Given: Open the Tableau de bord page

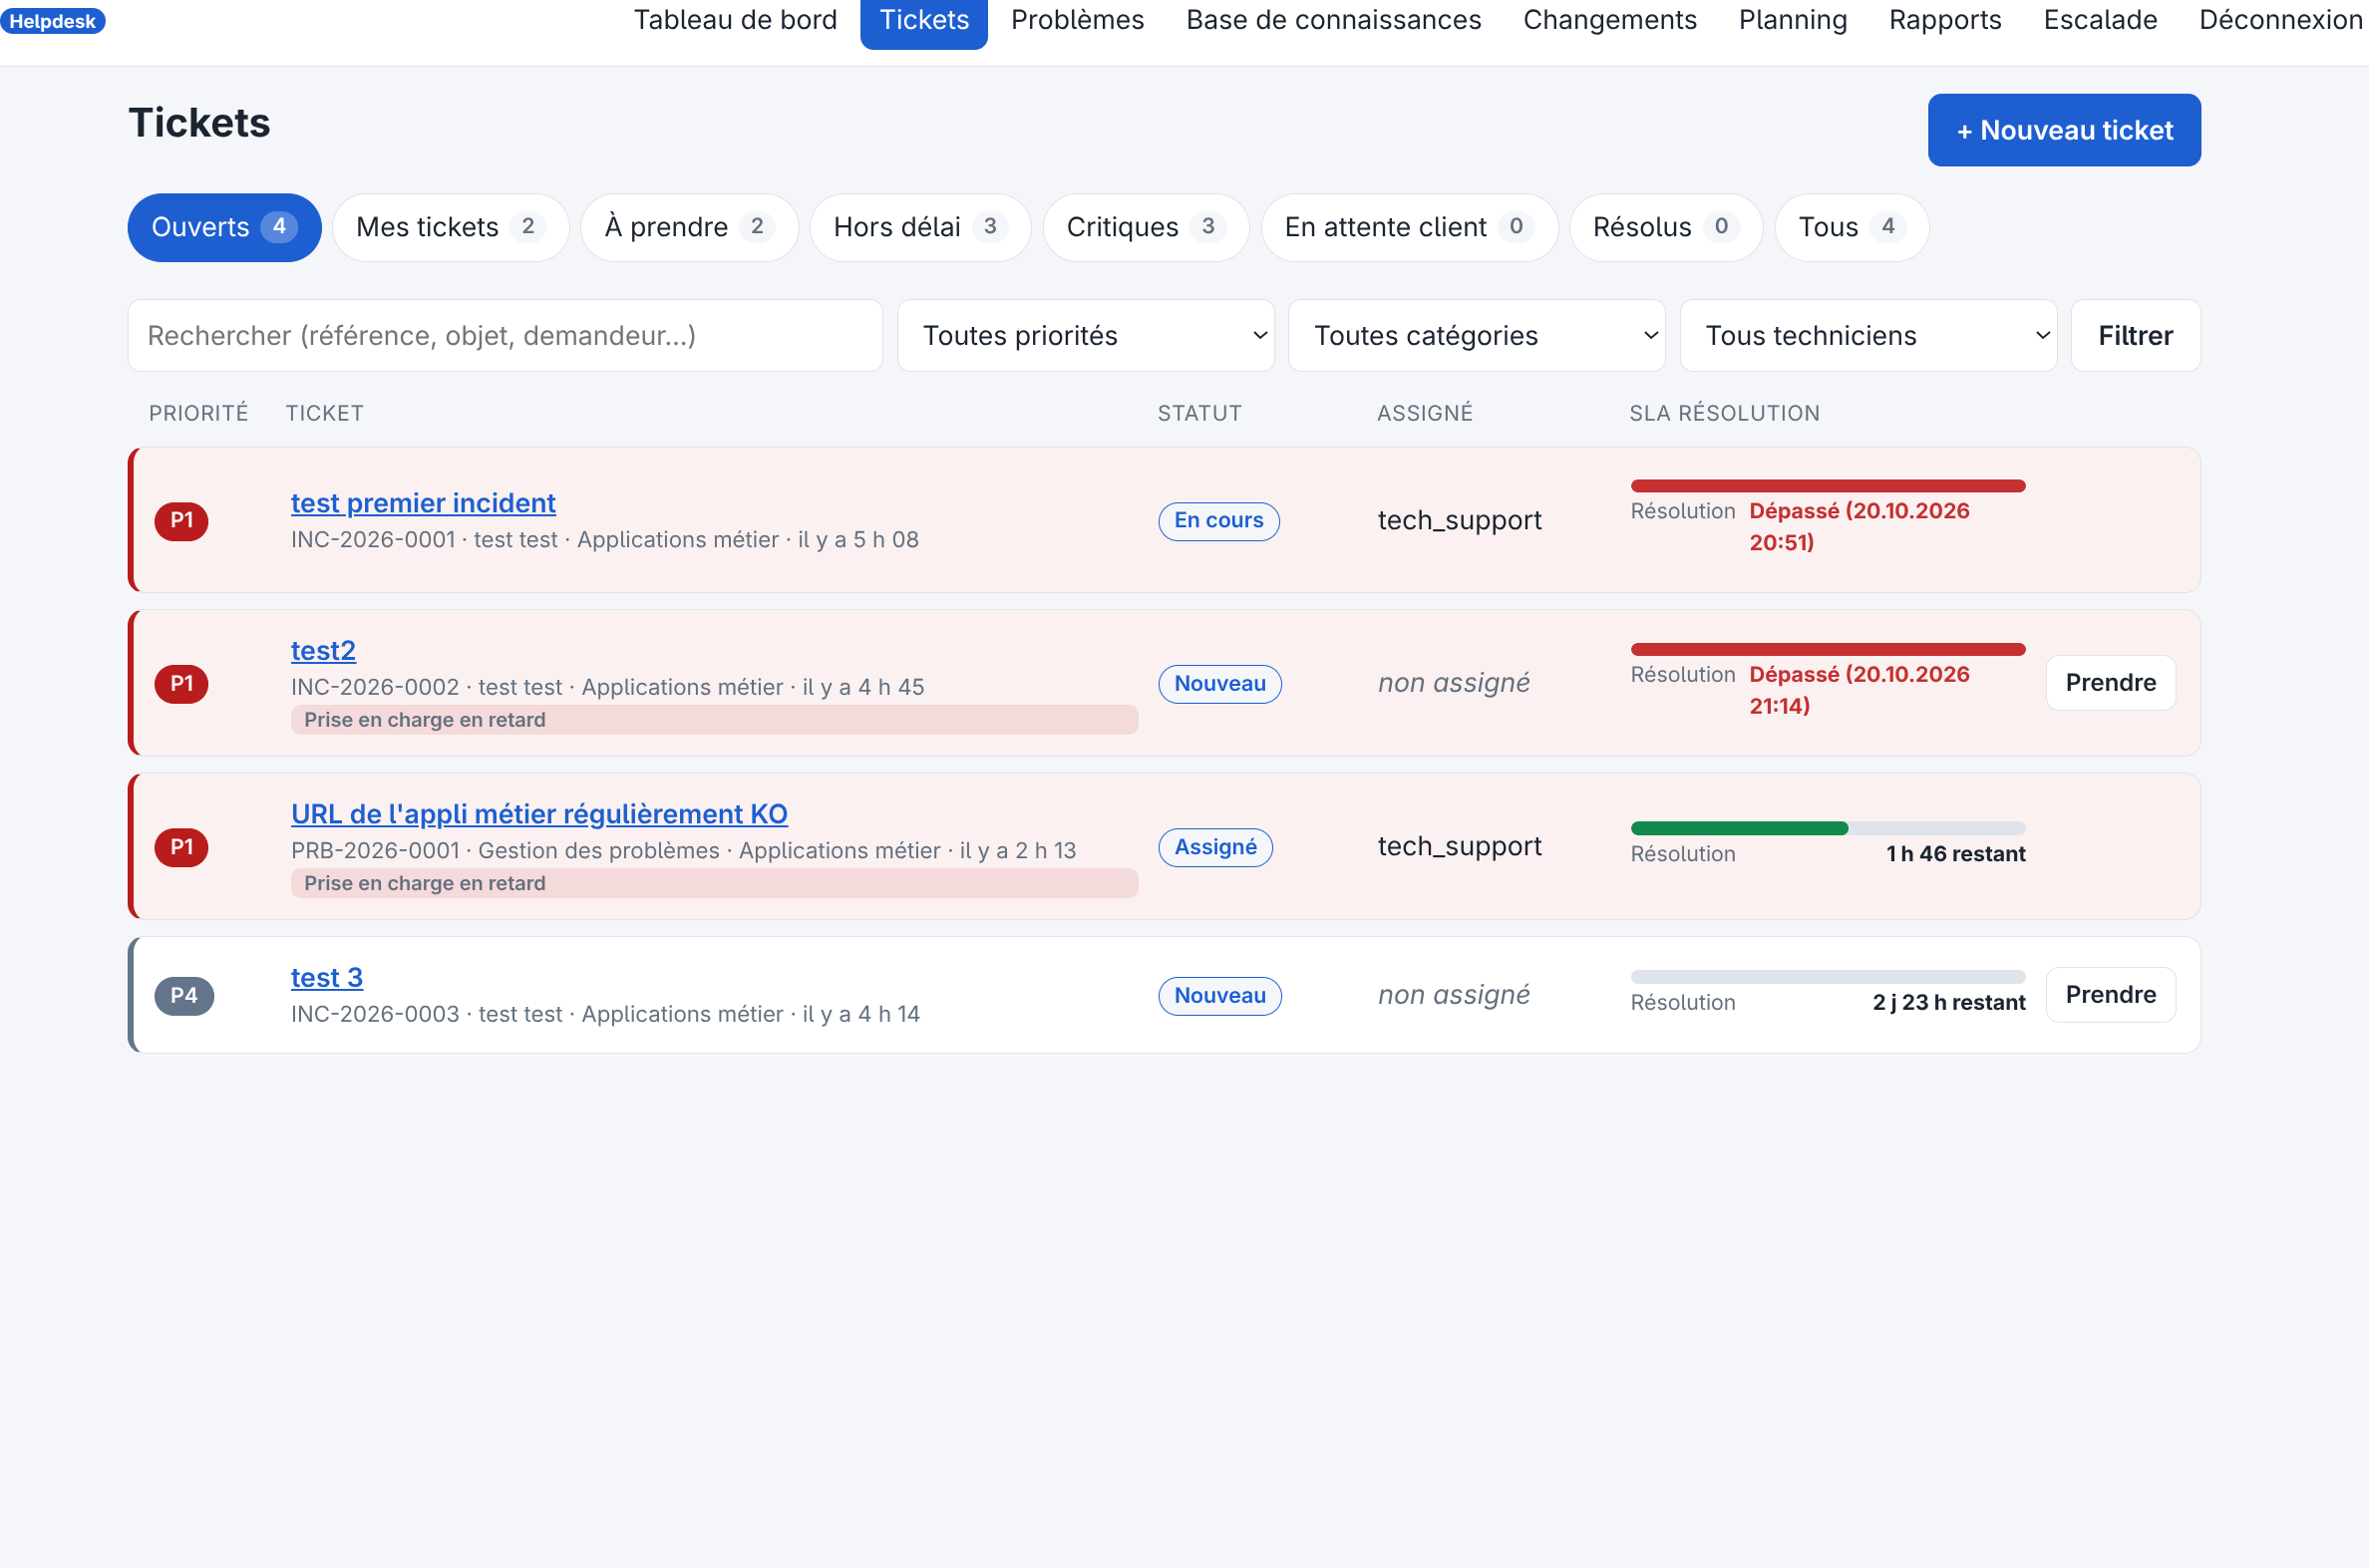Looking at the screenshot, I should click(x=735, y=20).
